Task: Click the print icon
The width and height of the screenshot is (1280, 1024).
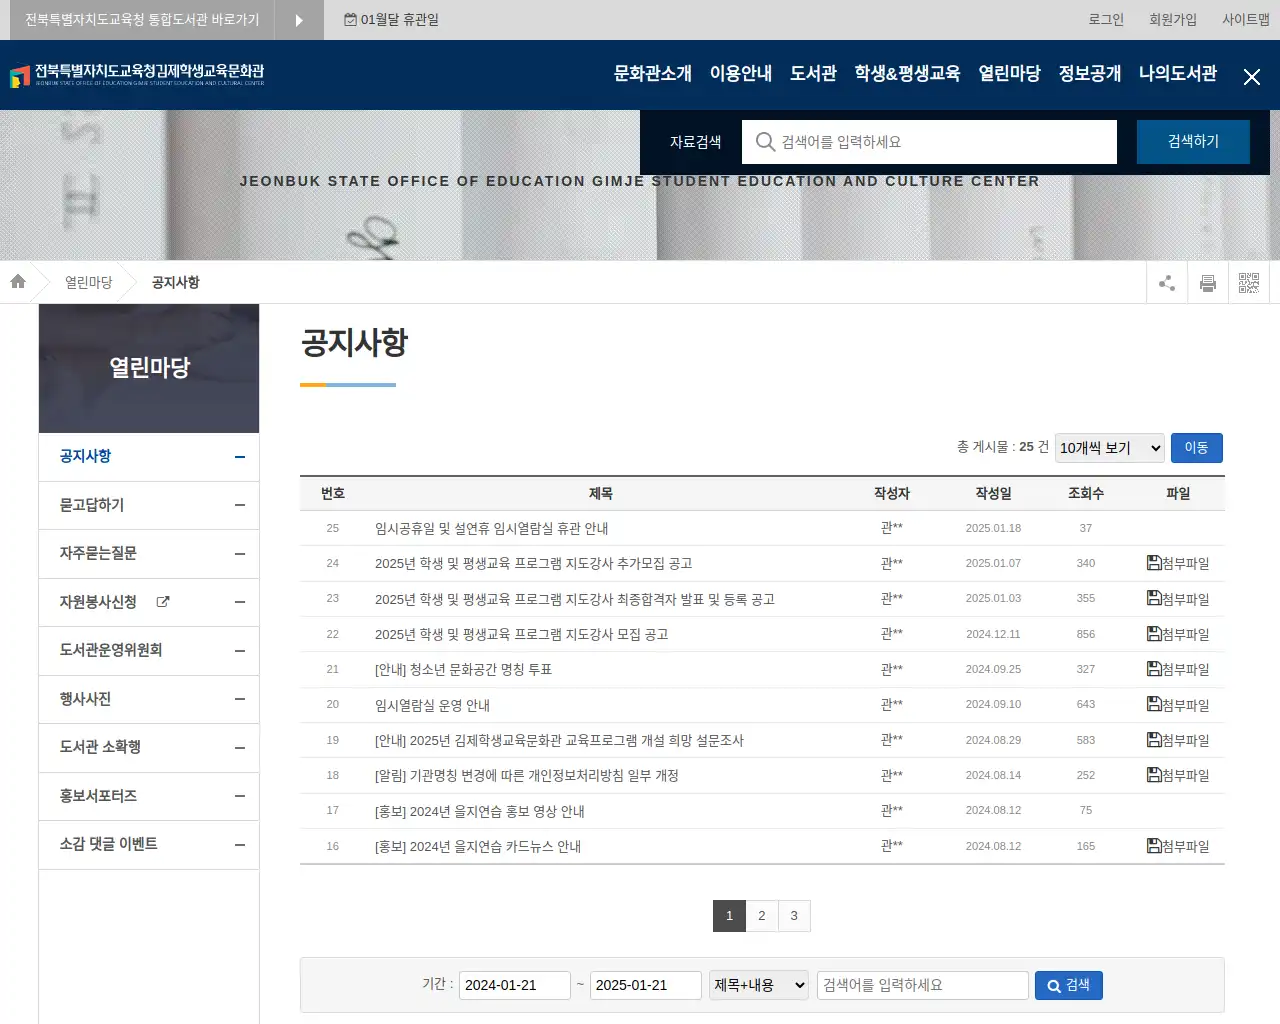Action: (1208, 283)
